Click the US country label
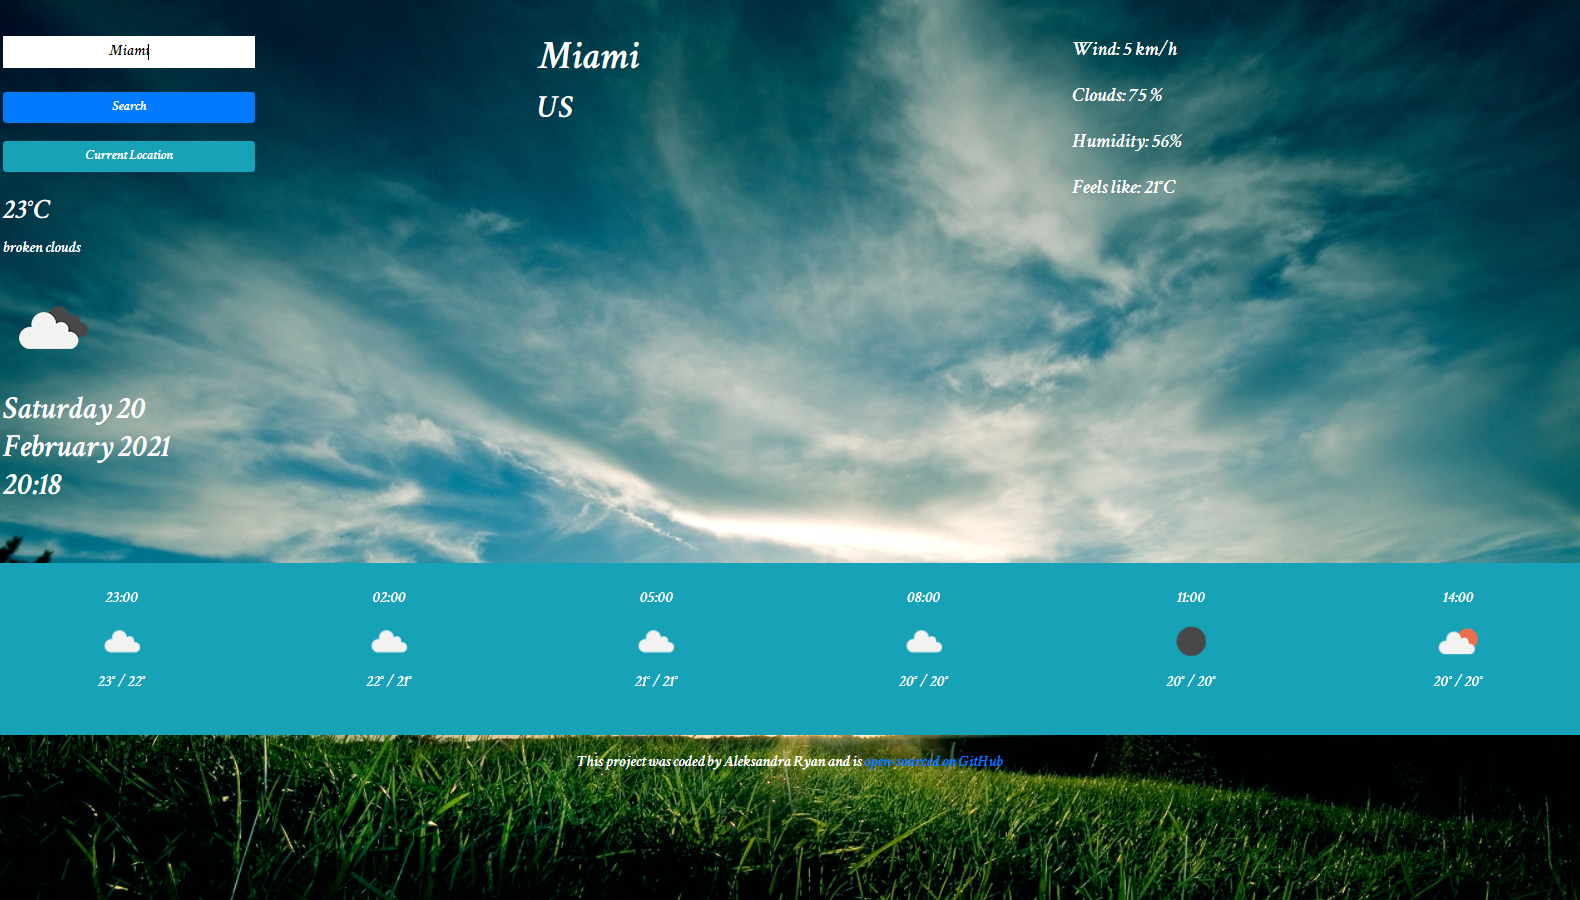Screen dimensions: 1580x900 click(x=555, y=107)
